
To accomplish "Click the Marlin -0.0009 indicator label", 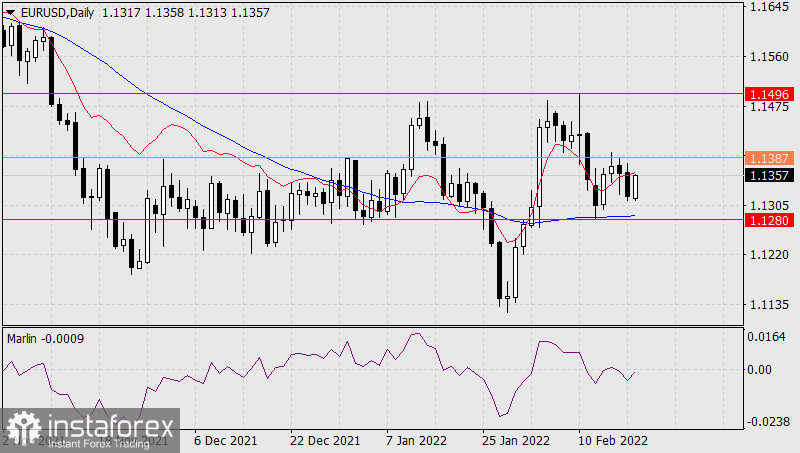I will coord(45,338).
